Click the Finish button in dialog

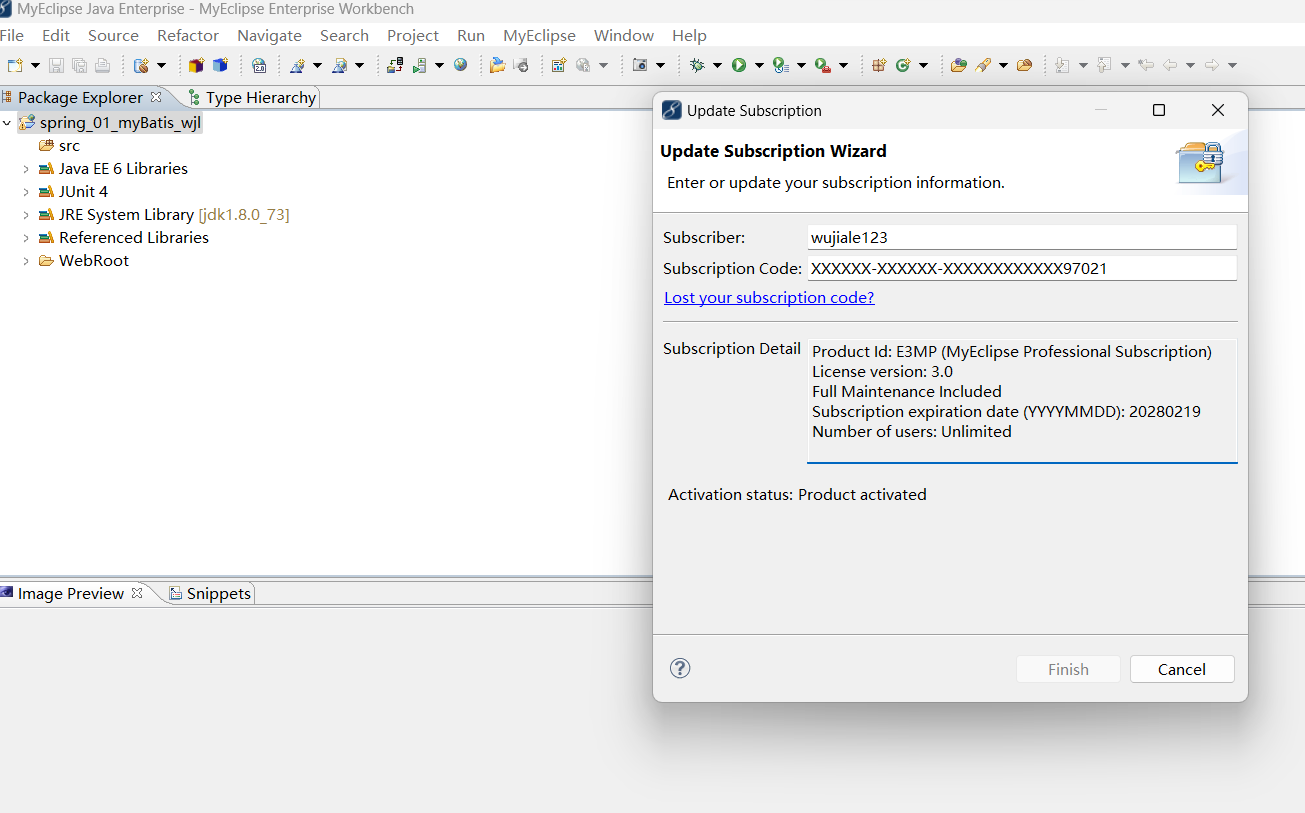(1068, 669)
